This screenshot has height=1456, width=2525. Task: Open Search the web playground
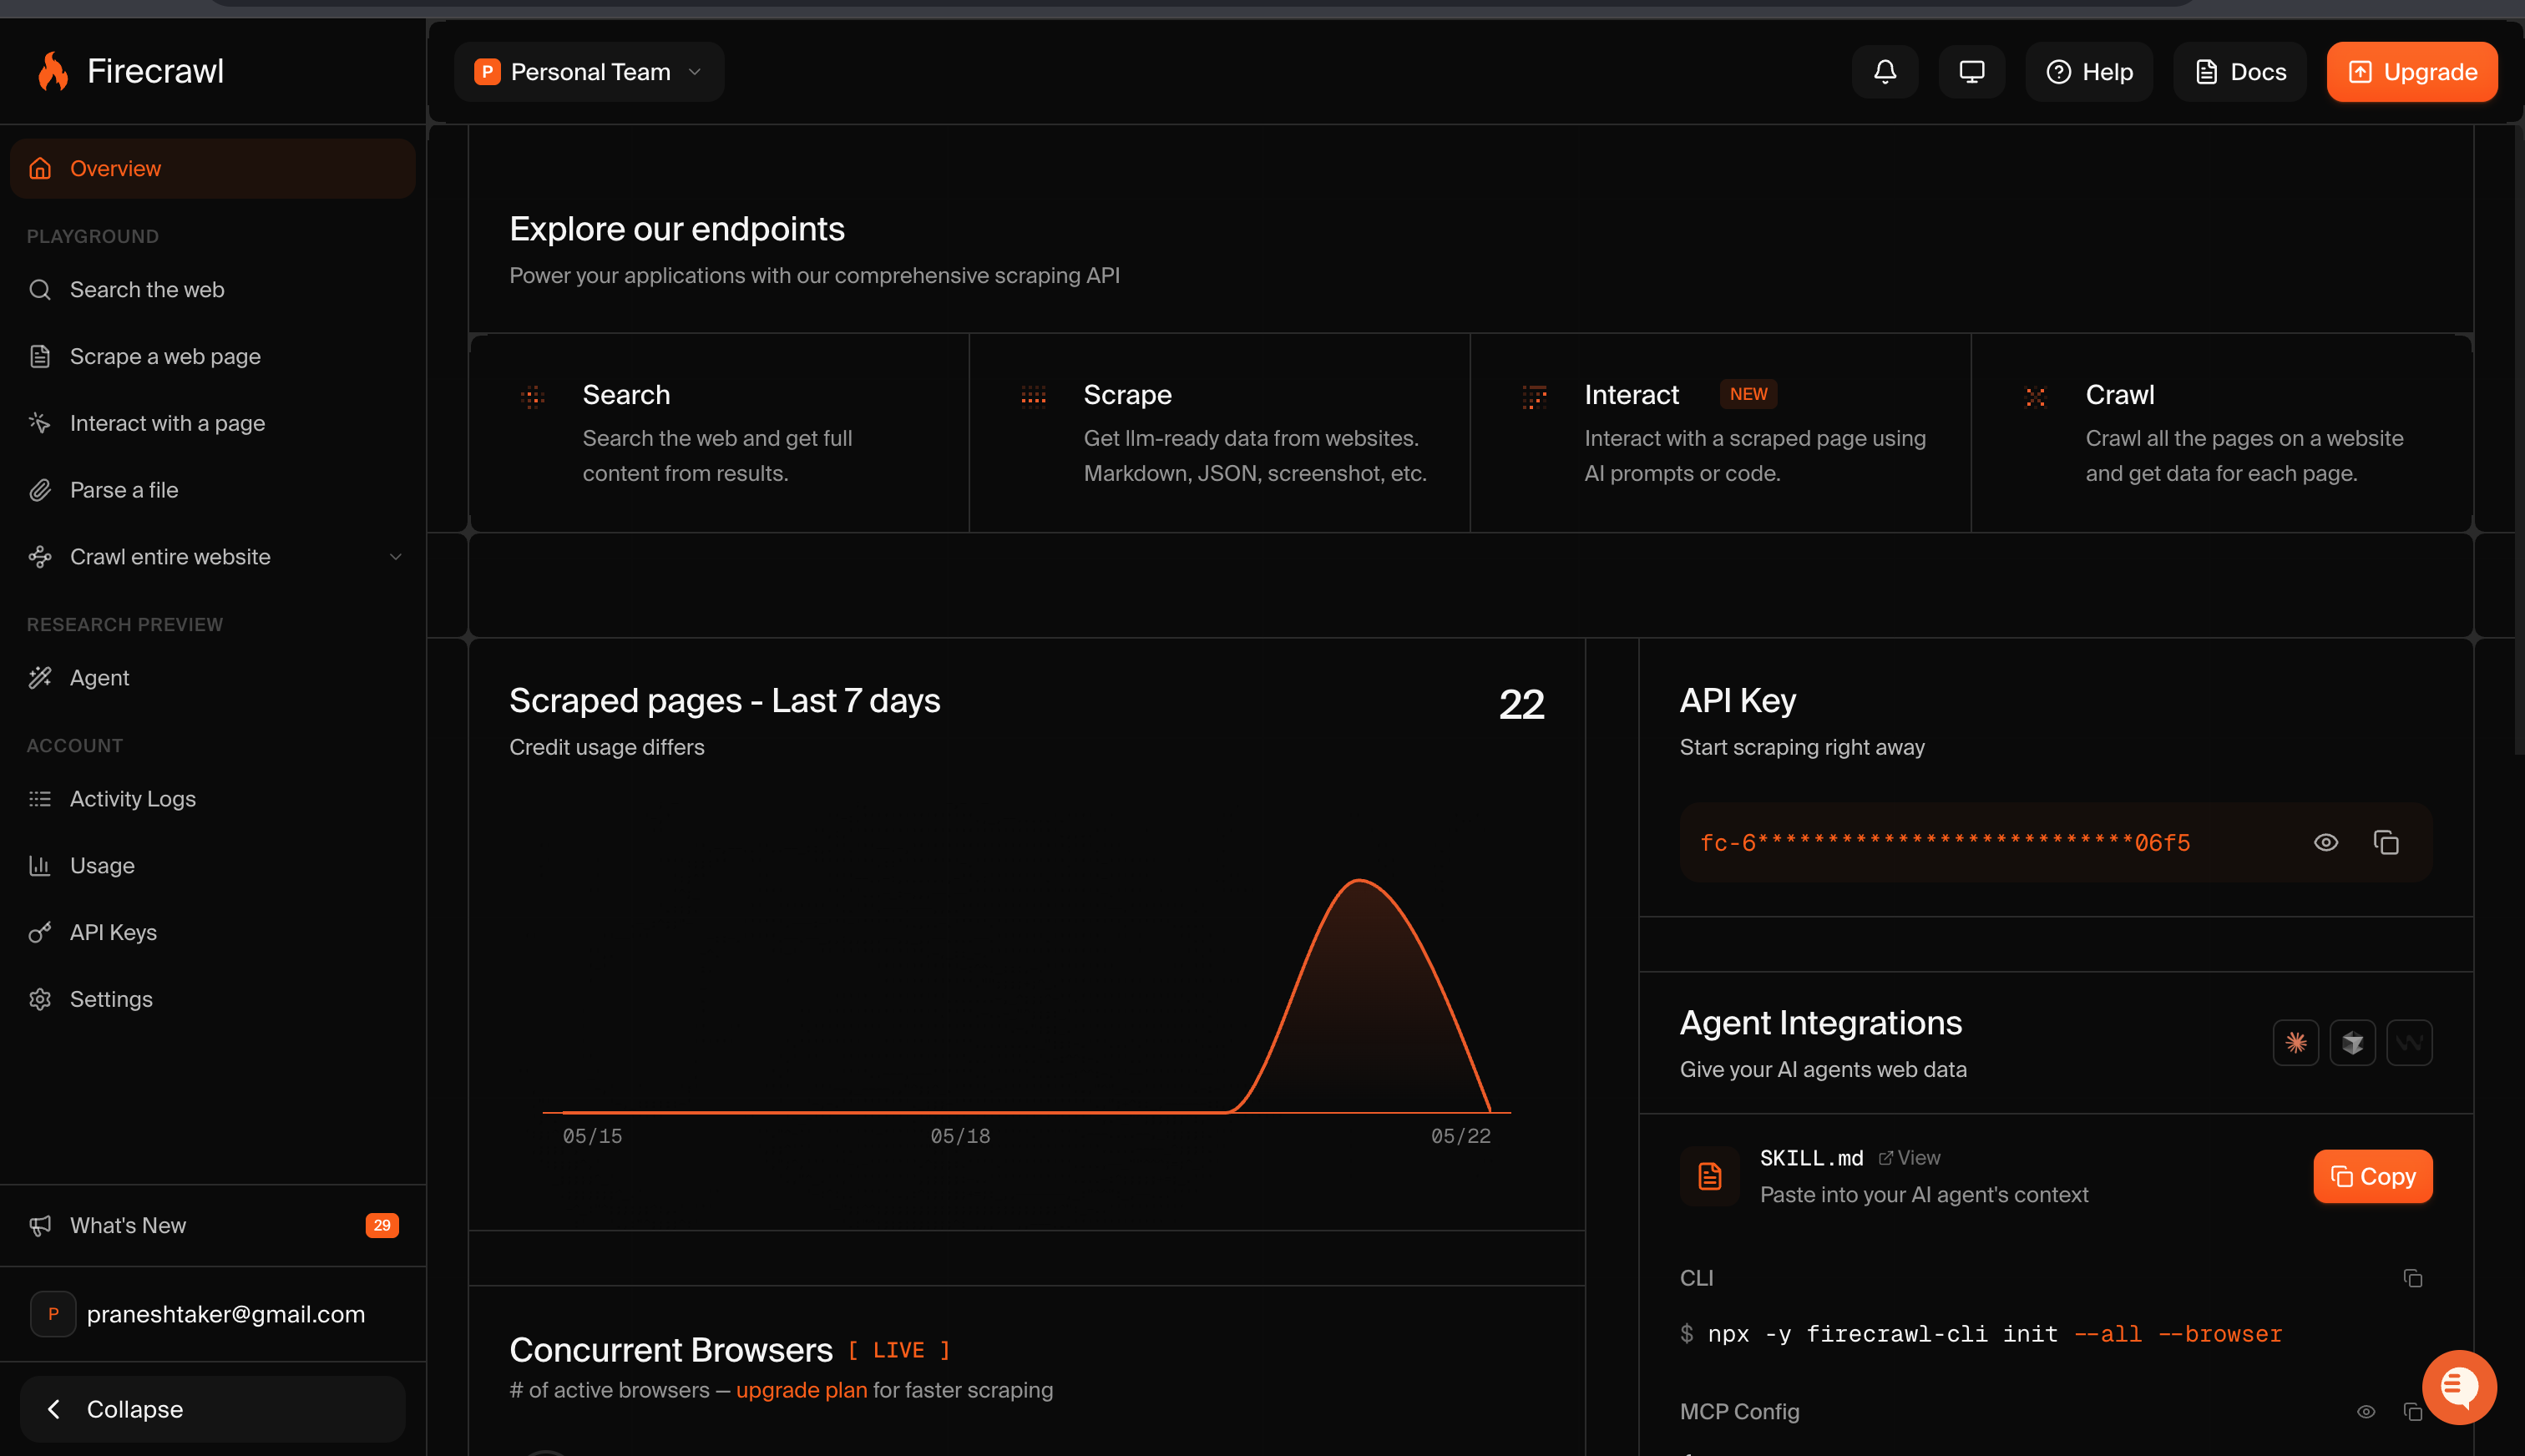(x=213, y=290)
